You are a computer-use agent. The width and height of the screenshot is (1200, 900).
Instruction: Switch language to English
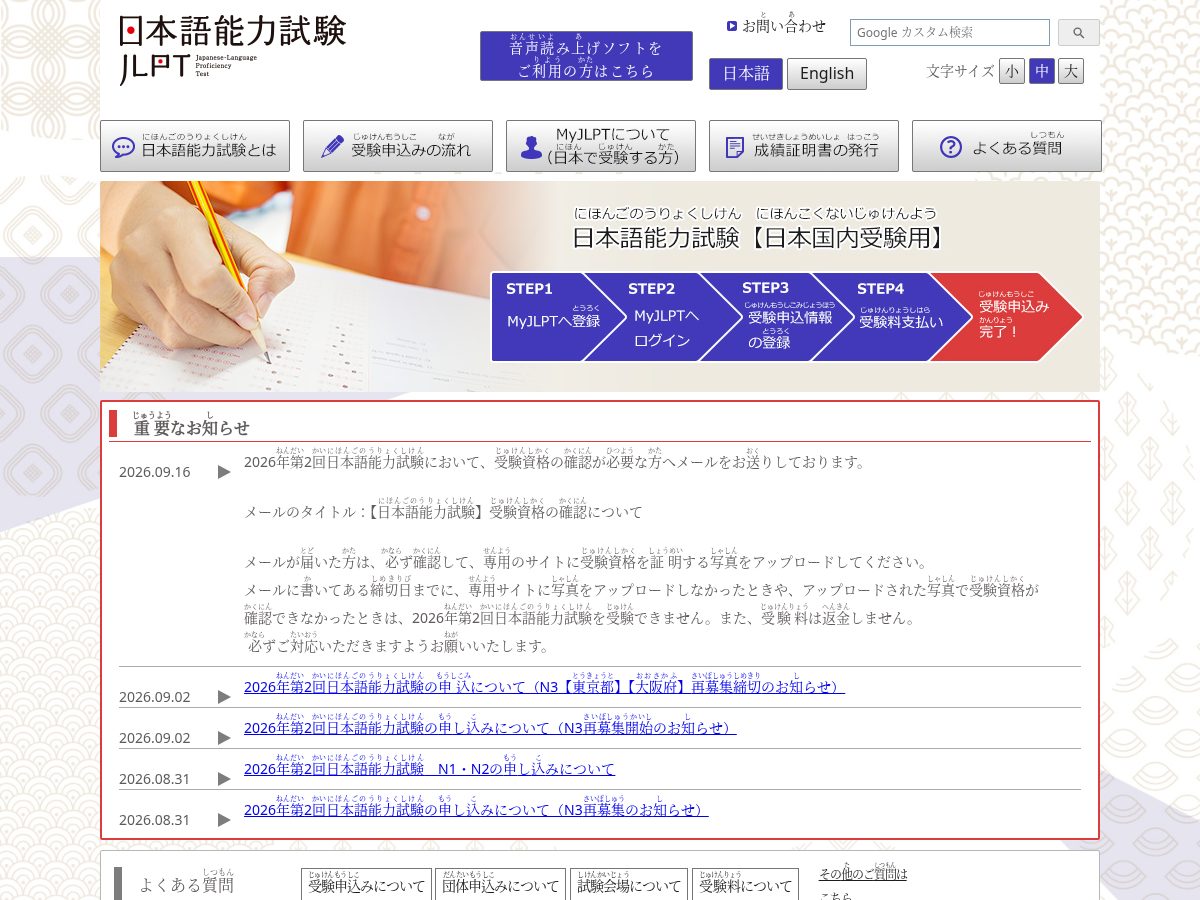827,74
